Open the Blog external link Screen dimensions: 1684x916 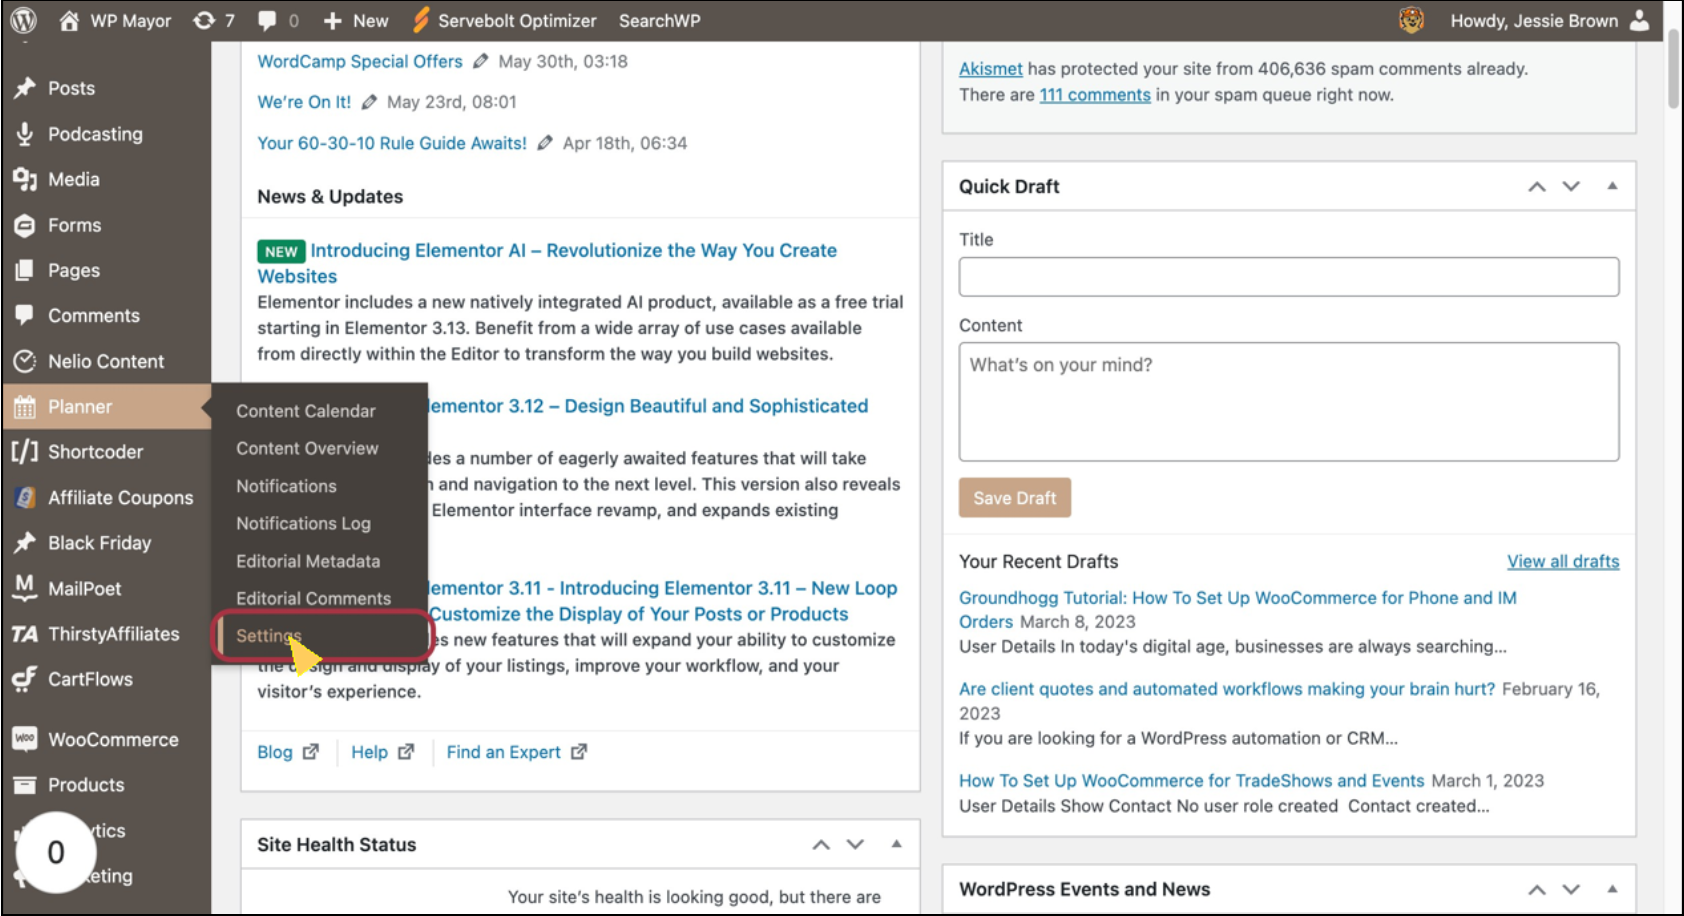[288, 752]
